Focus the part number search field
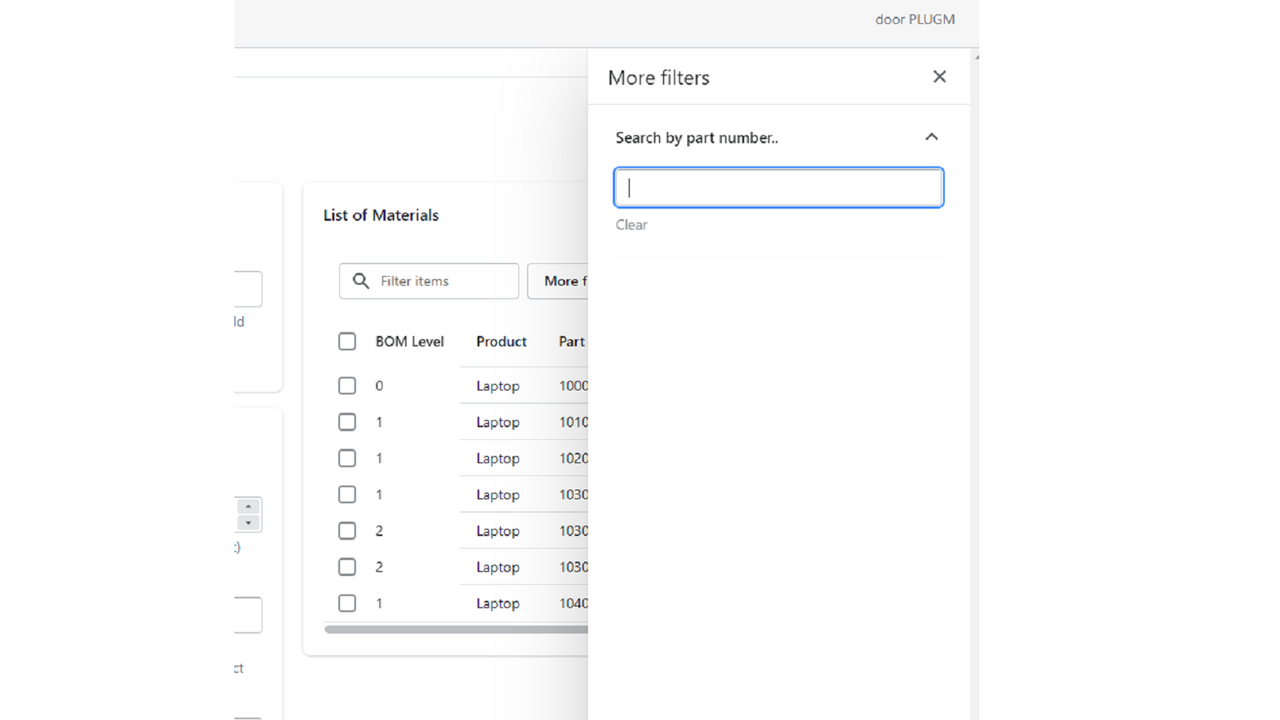1280x720 pixels. pos(779,188)
